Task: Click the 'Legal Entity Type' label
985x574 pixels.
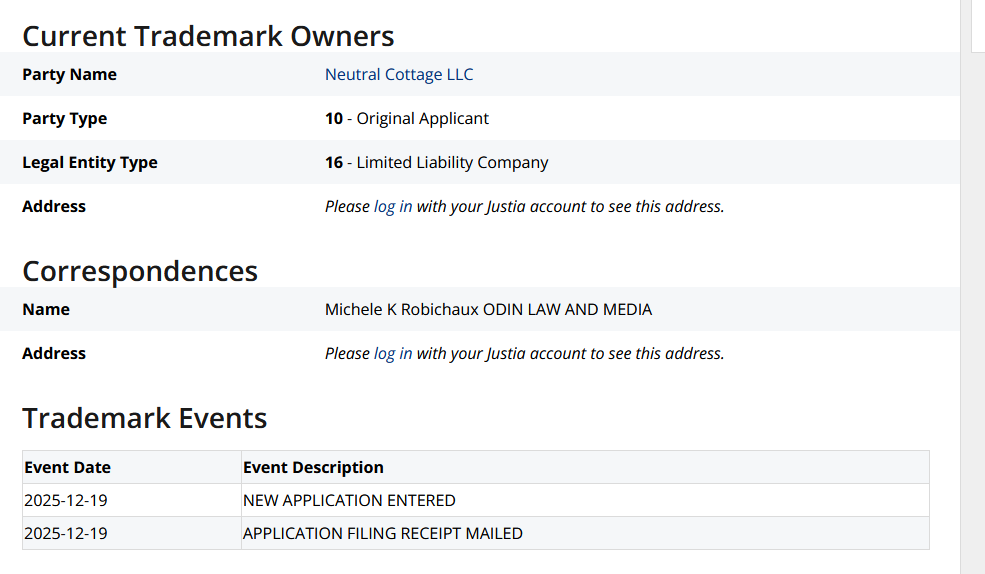Action: [90, 162]
